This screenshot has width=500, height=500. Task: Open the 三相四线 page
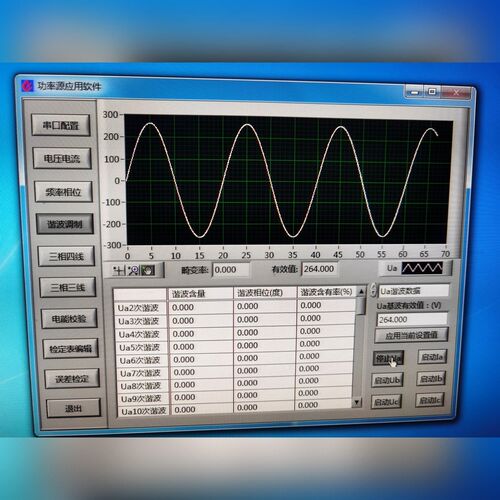click(x=66, y=256)
